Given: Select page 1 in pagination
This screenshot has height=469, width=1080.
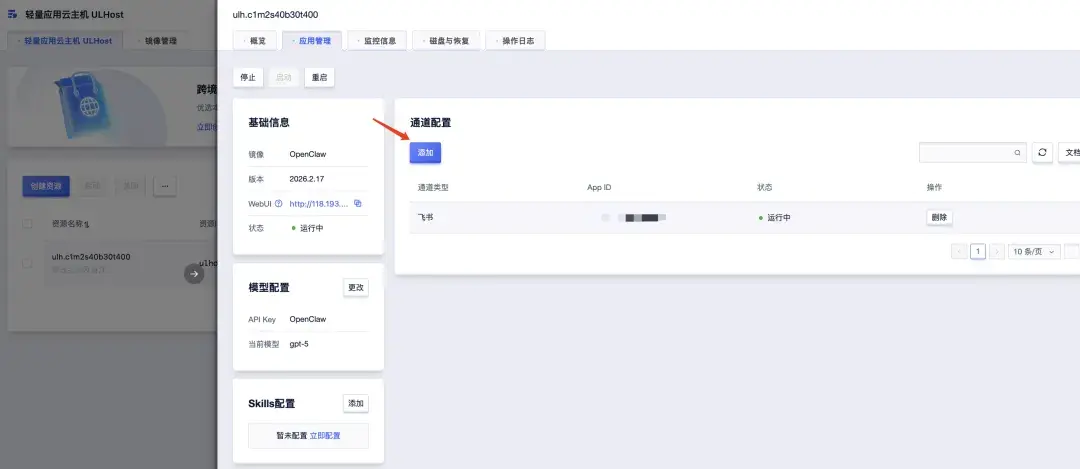Looking at the screenshot, I should pyautogui.click(x=978, y=251).
